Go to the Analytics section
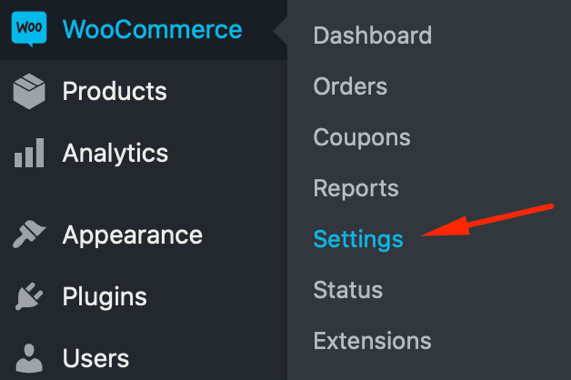 (115, 153)
